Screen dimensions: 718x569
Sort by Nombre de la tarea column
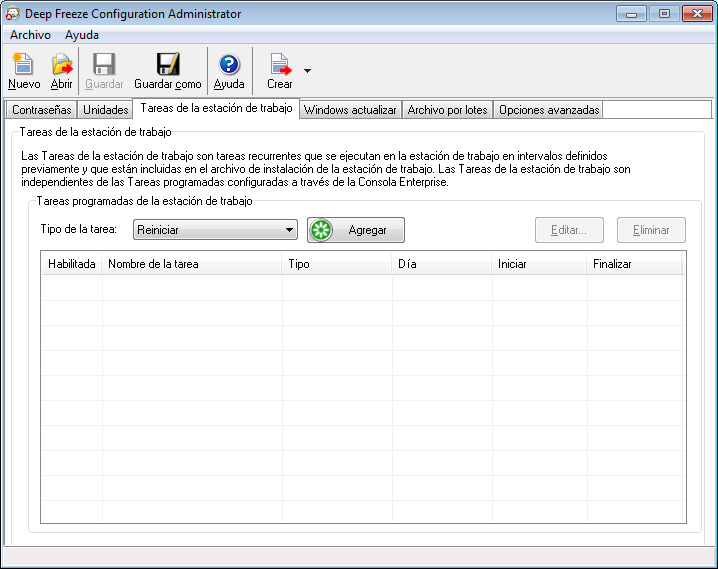click(192, 264)
